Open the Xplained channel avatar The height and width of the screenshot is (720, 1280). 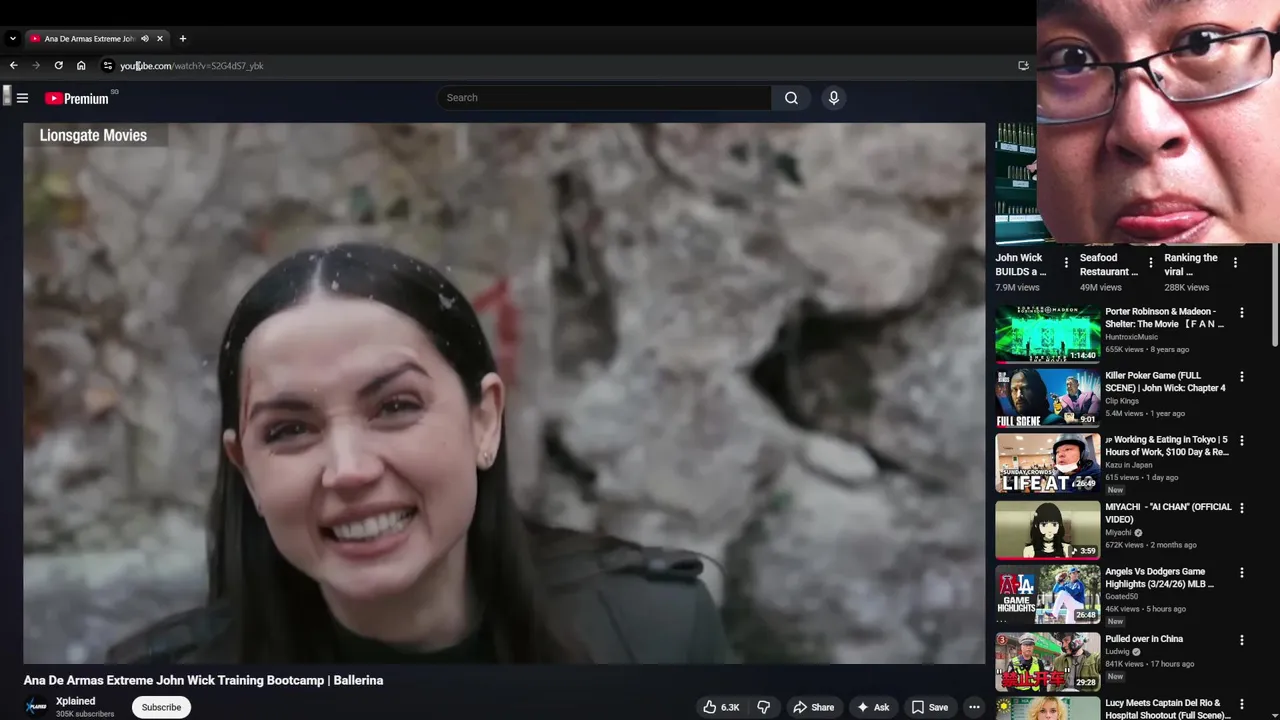tap(36, 706)
